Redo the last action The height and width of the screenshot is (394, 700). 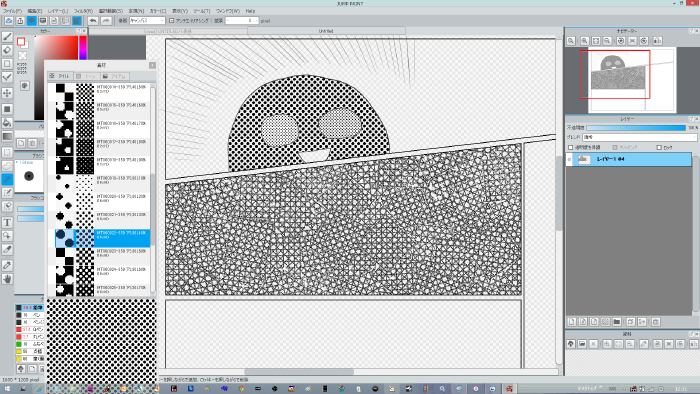tap(106, 21)
